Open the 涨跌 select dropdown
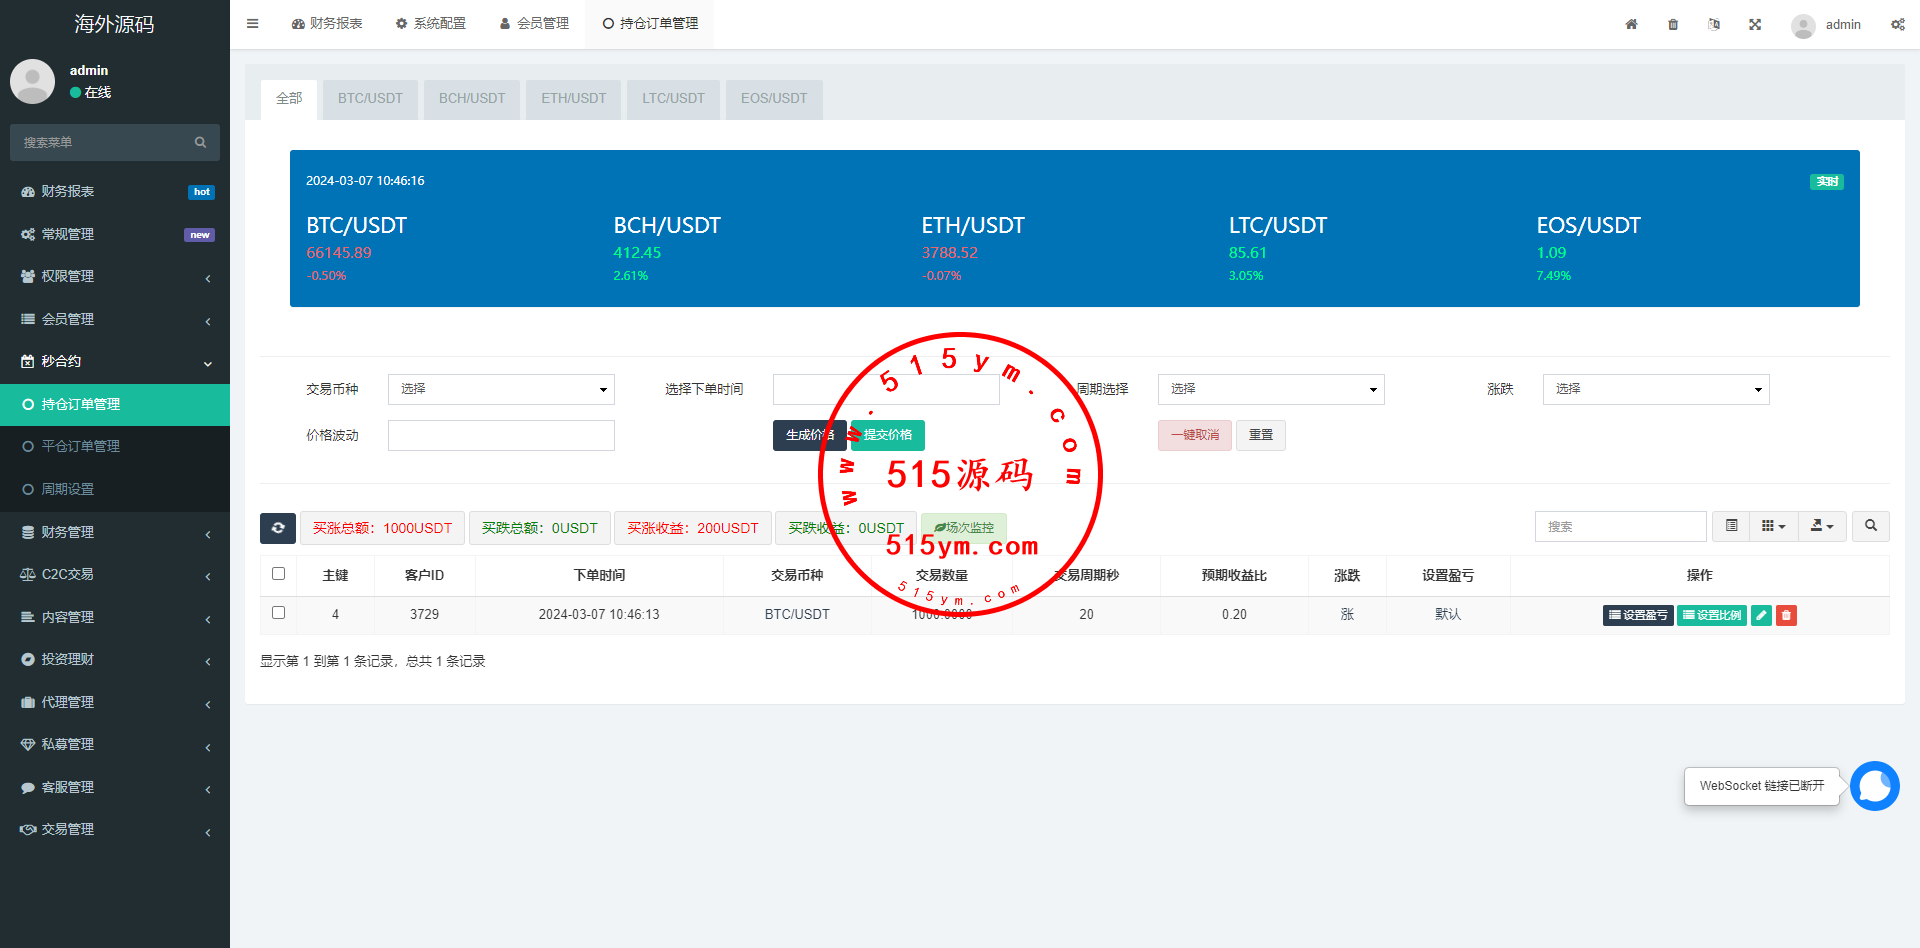 pyautogui.click(x=1655, y=389)
